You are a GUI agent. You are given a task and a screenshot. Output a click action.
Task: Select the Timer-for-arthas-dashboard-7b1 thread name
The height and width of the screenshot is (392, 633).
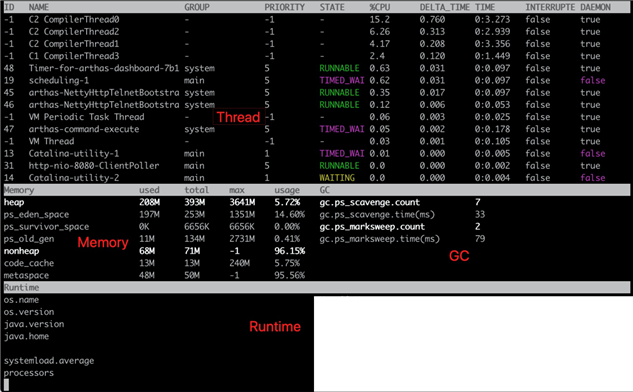104,68
